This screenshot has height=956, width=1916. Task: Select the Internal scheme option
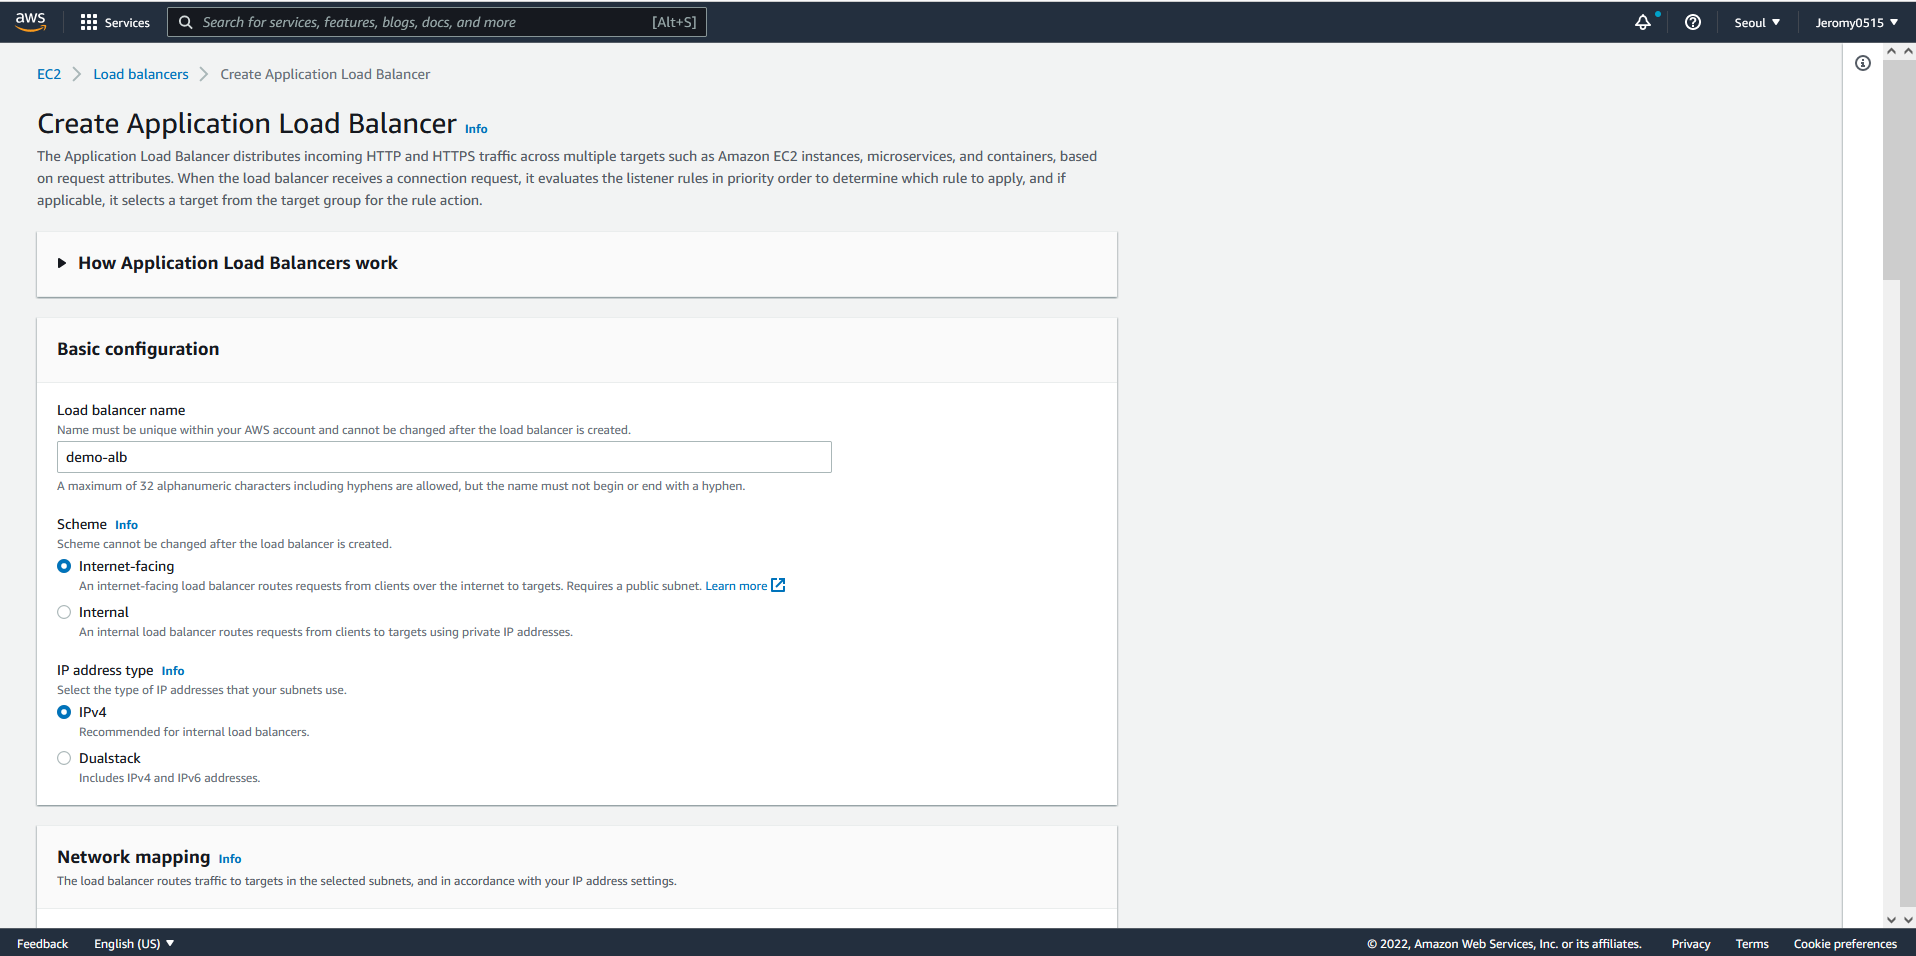point(64,612)
